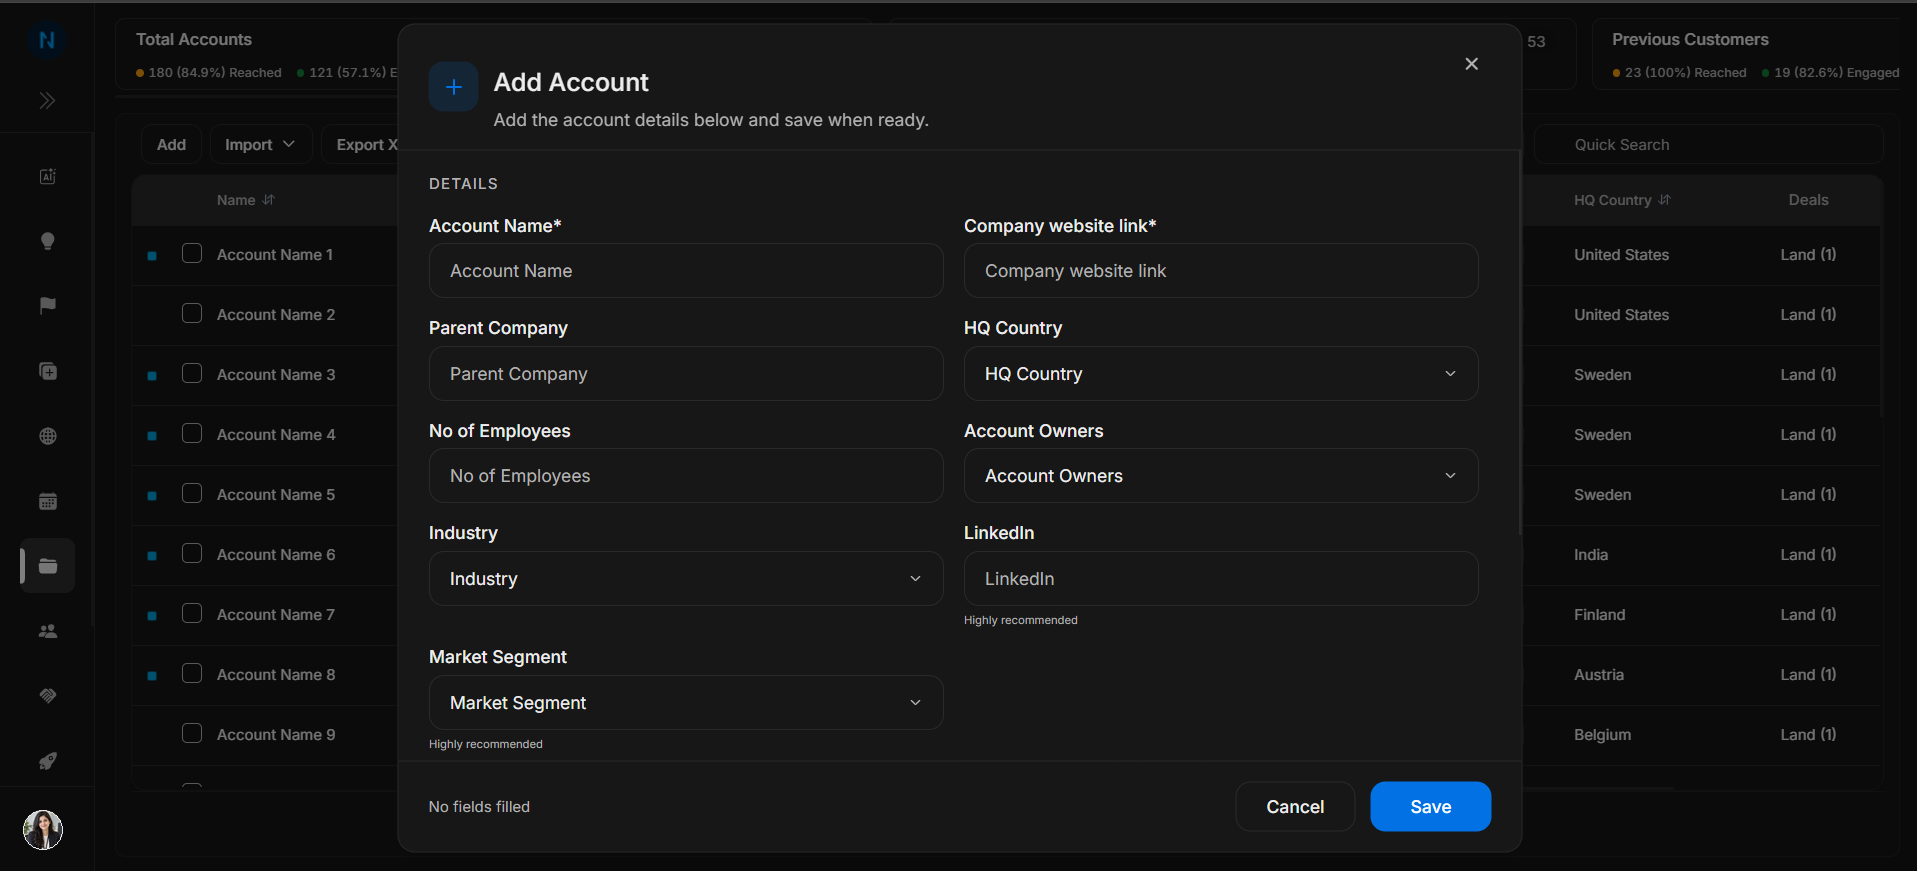Check the Account Name 3 checkbox
The height and width of the screenshot is (871, 1917).
192,374
